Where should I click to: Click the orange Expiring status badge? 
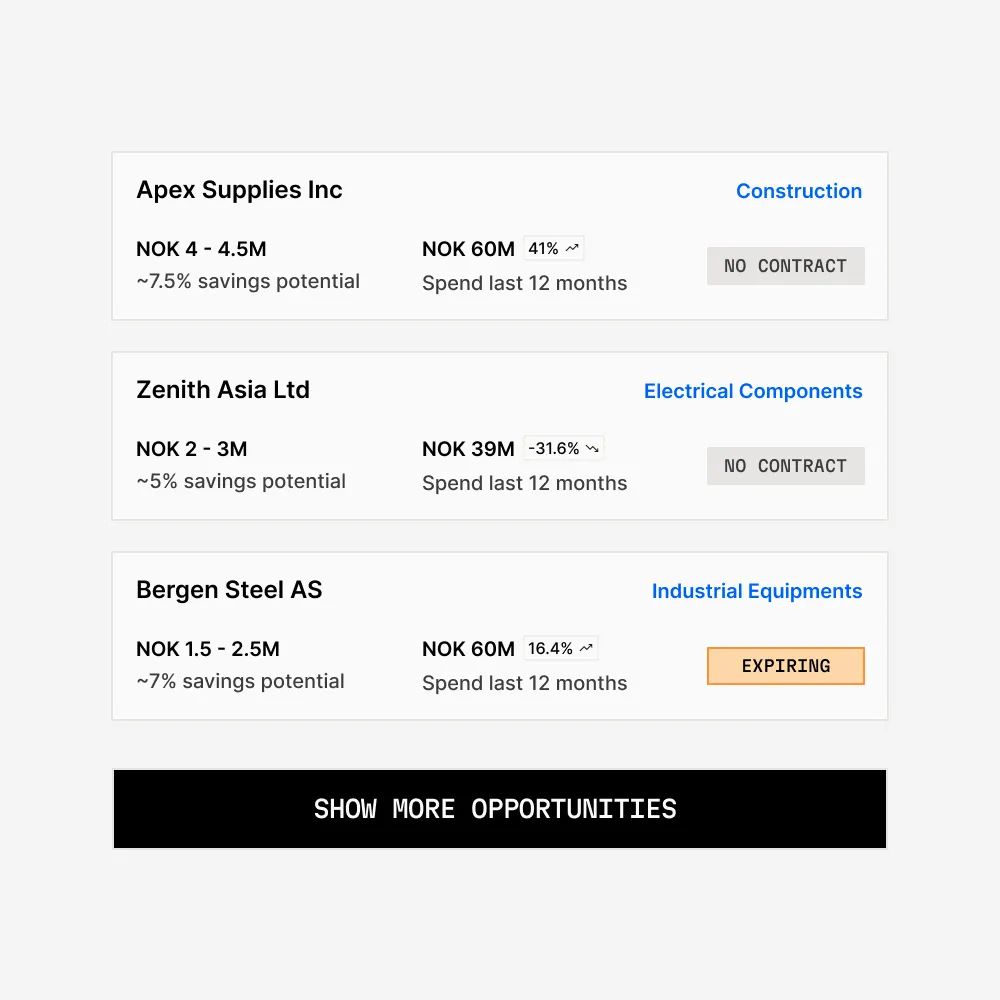pos(785,666)
